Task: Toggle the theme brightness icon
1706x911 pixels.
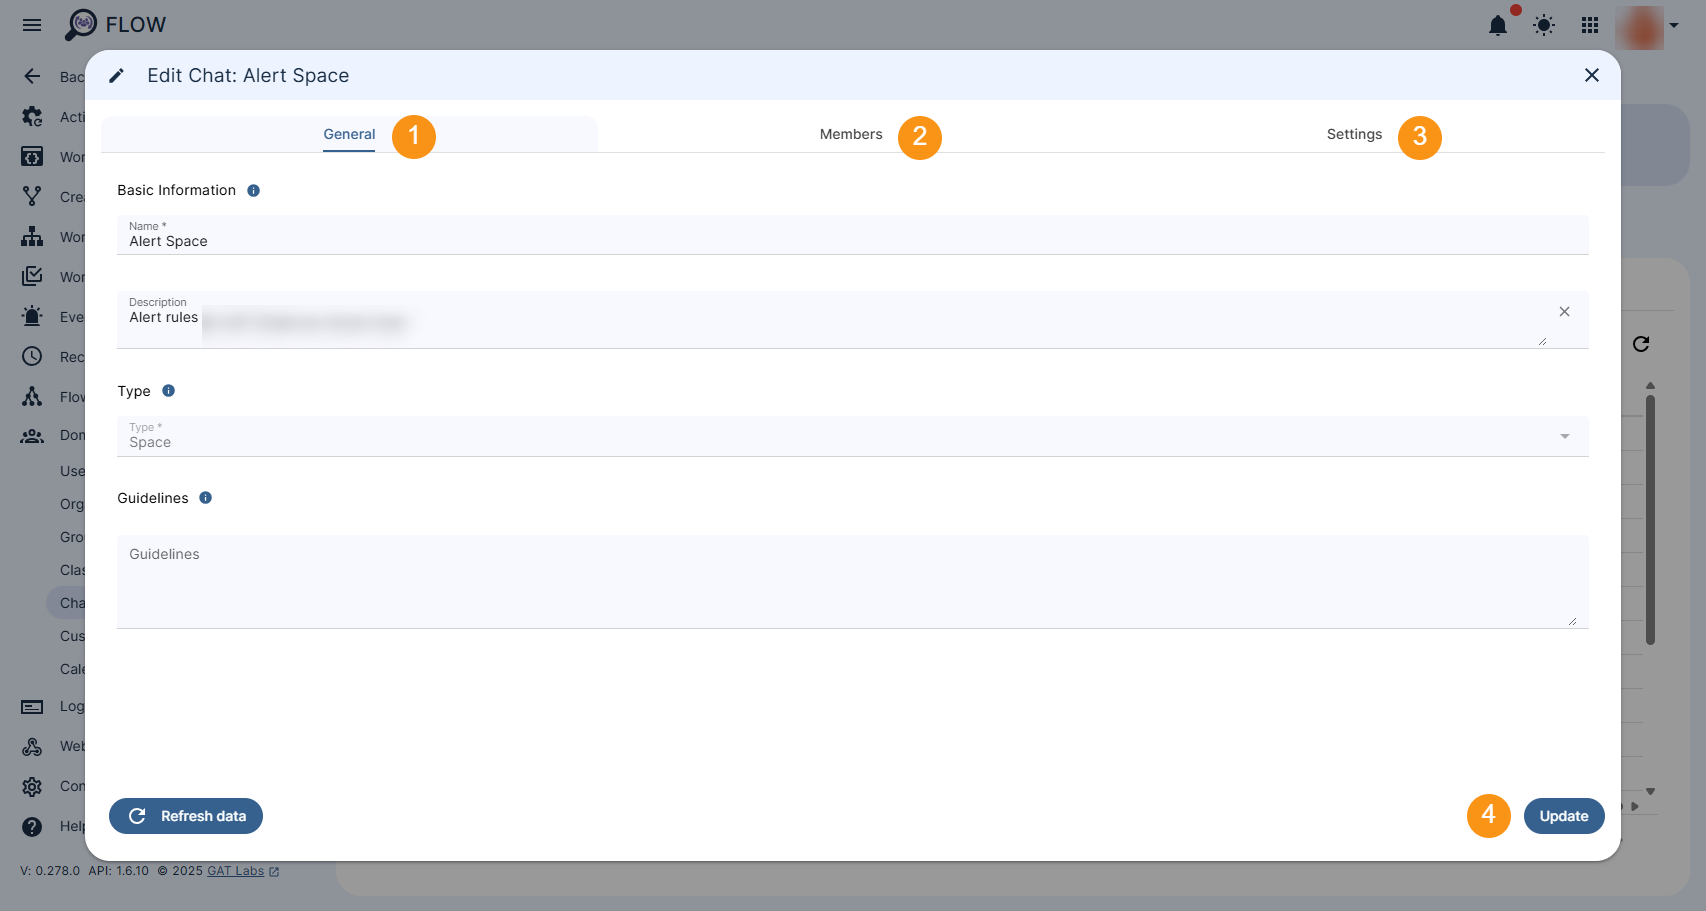Action: 1543,25
